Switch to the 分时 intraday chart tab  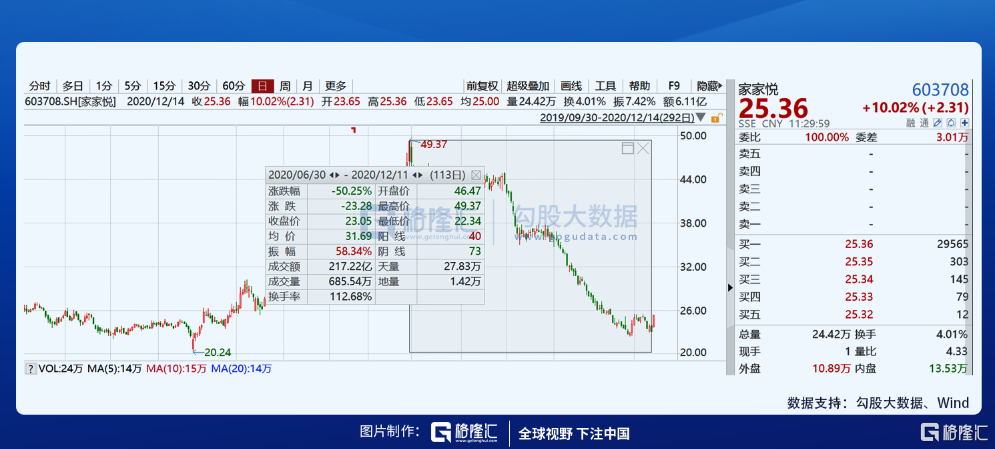(39, 86)
